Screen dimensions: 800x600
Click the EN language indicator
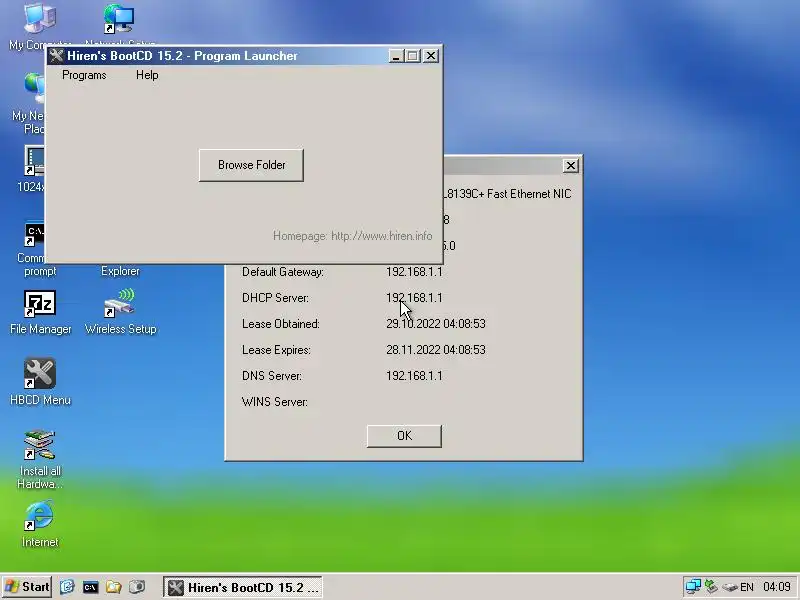(x=747, y=587)
